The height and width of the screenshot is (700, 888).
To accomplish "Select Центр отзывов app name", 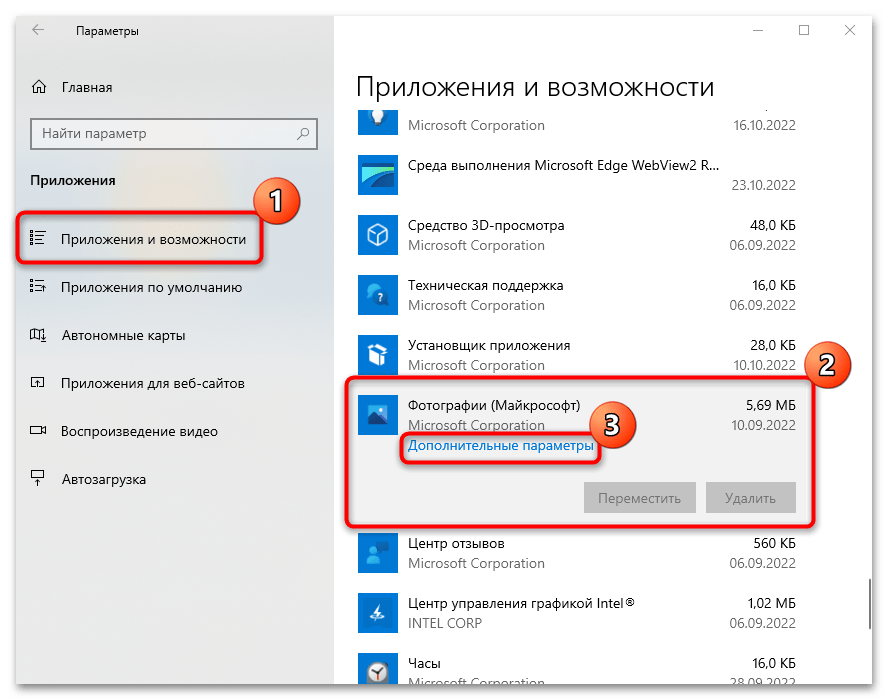I will pyautogui.click(x=456, y=544).
